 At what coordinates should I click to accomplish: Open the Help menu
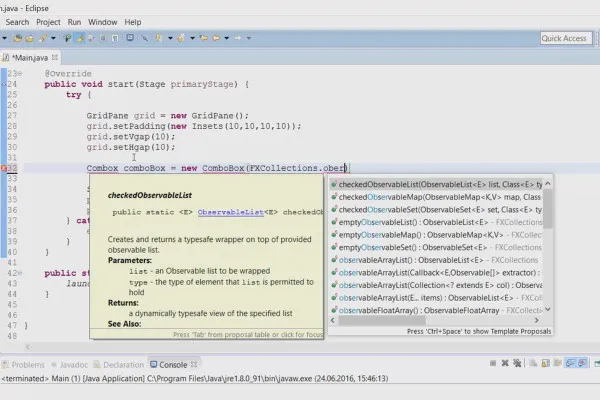(133, 22)
